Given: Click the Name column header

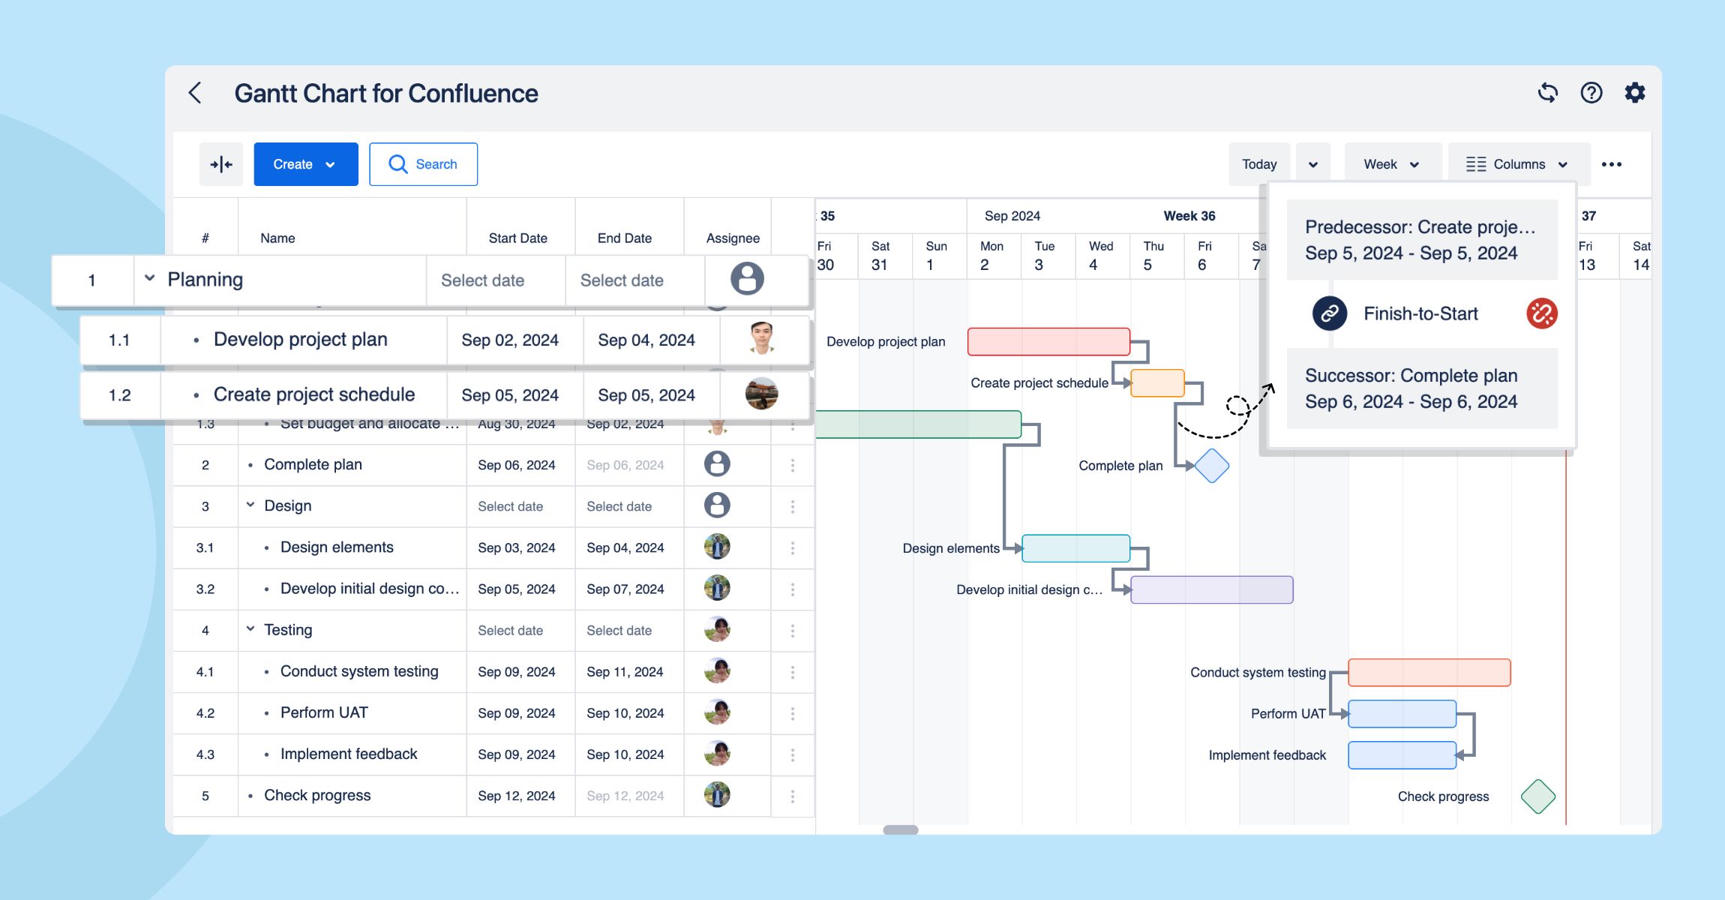Looking at the screenshot, I should coord(277,238).
